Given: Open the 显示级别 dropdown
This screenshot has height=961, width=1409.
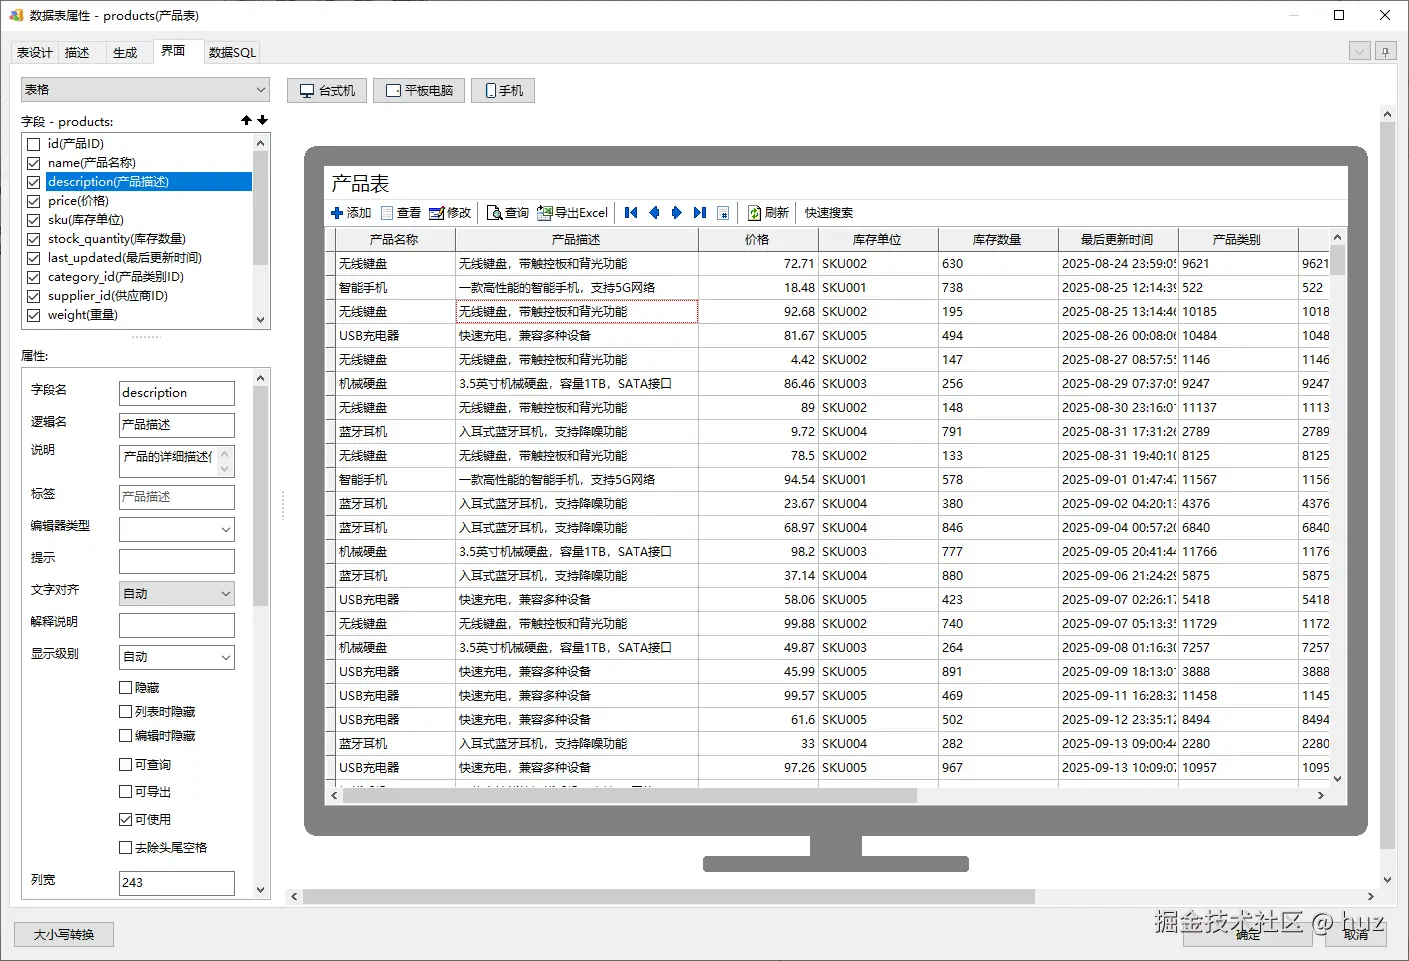Looking at the screenshot, I should tap(177, 657).
